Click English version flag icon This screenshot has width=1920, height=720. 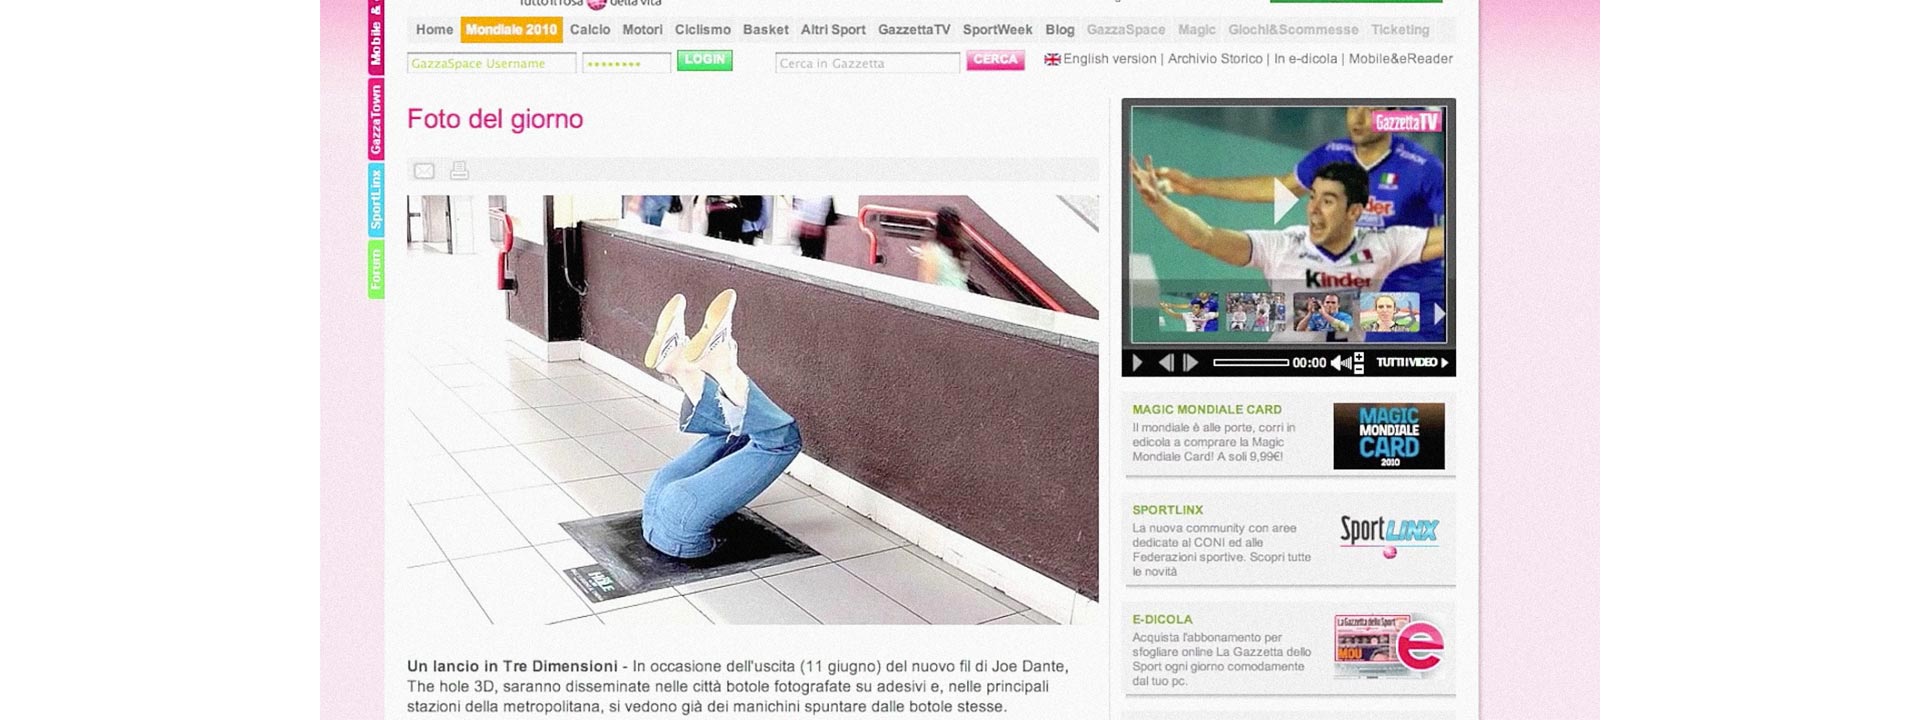tap(1052, 60)
